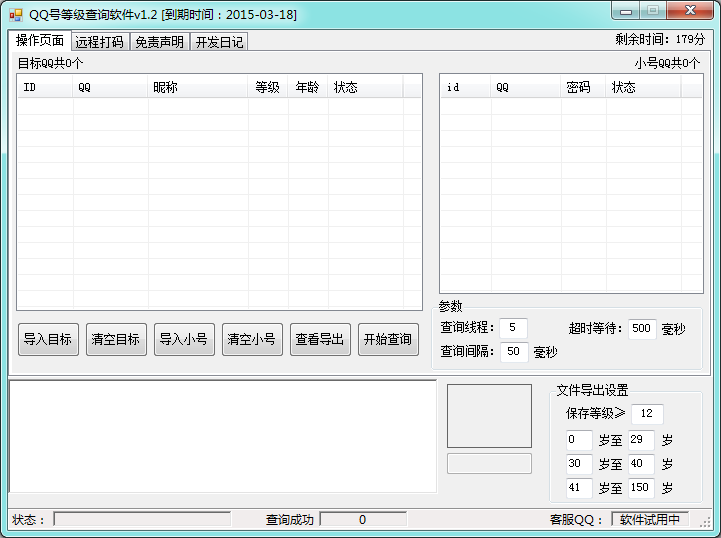Switch to the 操作页面 tab

[40, 40]
